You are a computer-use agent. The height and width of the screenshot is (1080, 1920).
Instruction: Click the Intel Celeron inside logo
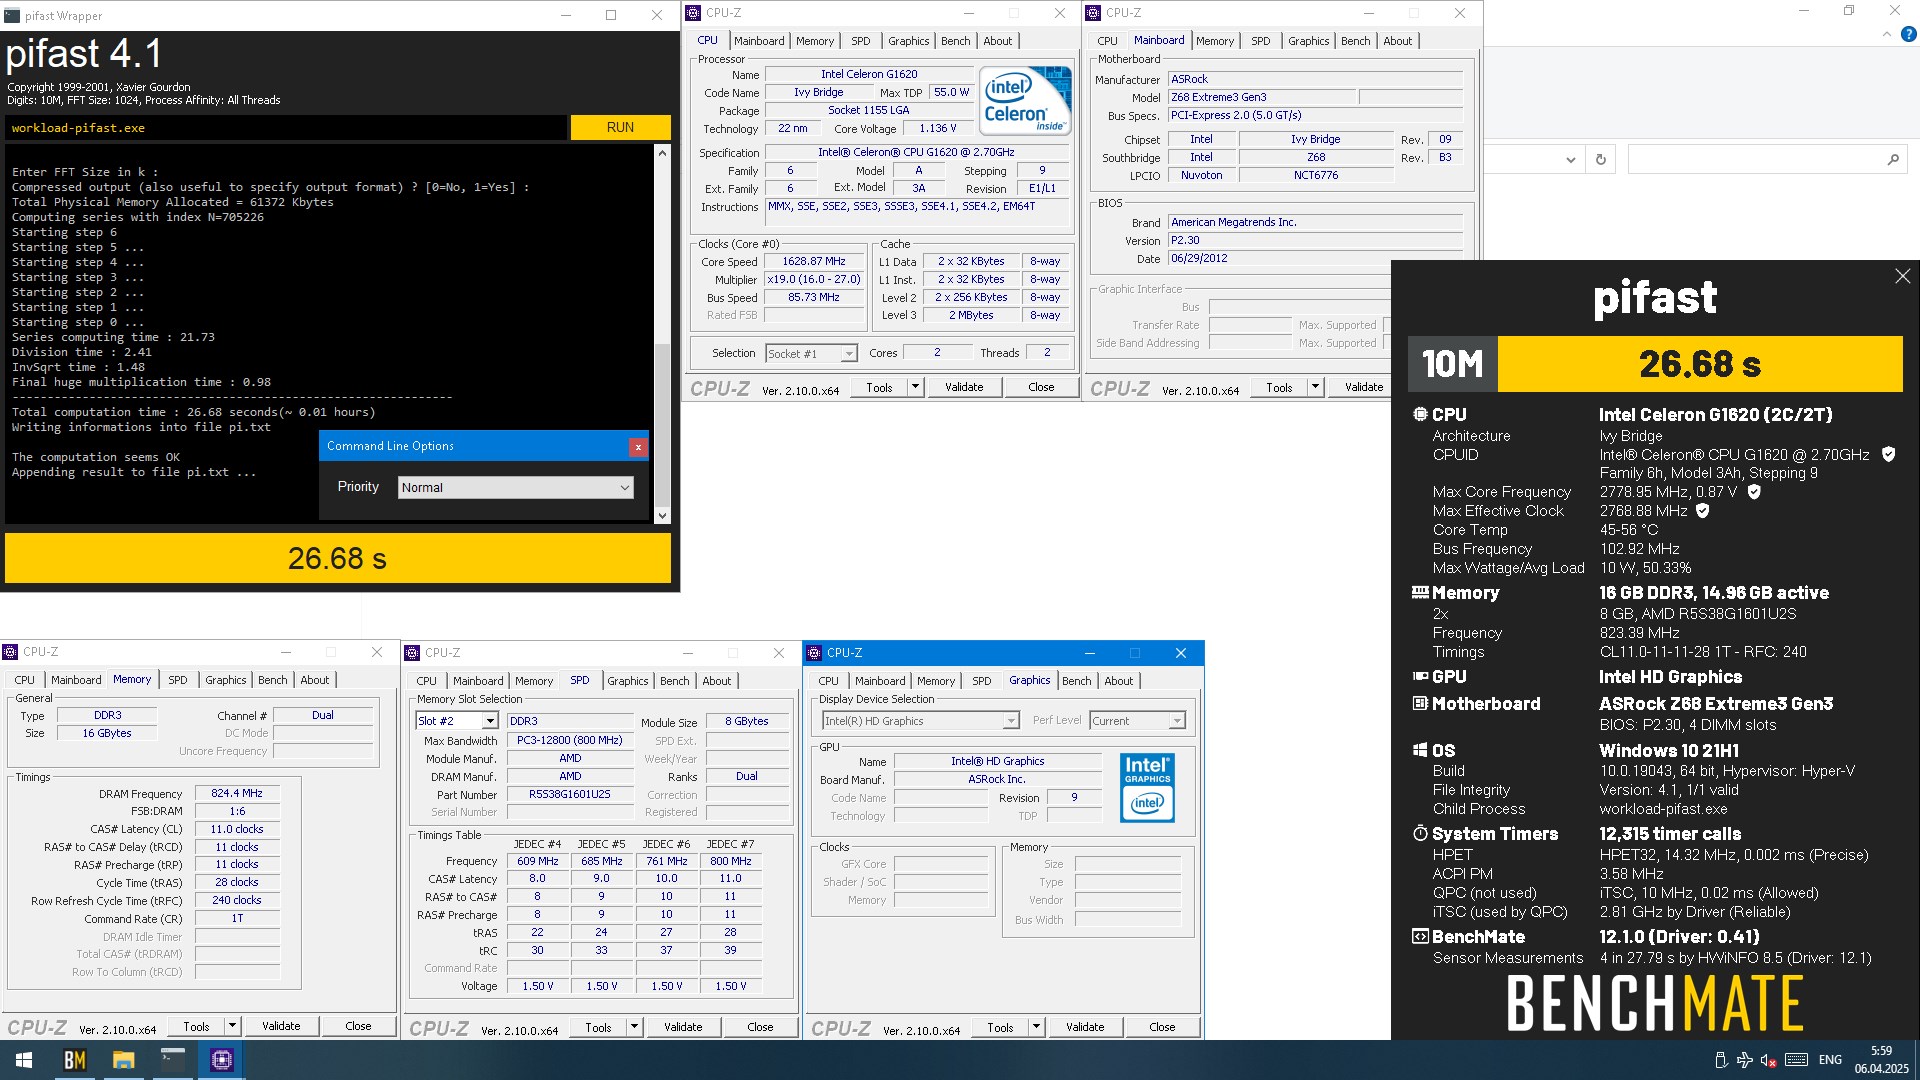(1025, 100)
